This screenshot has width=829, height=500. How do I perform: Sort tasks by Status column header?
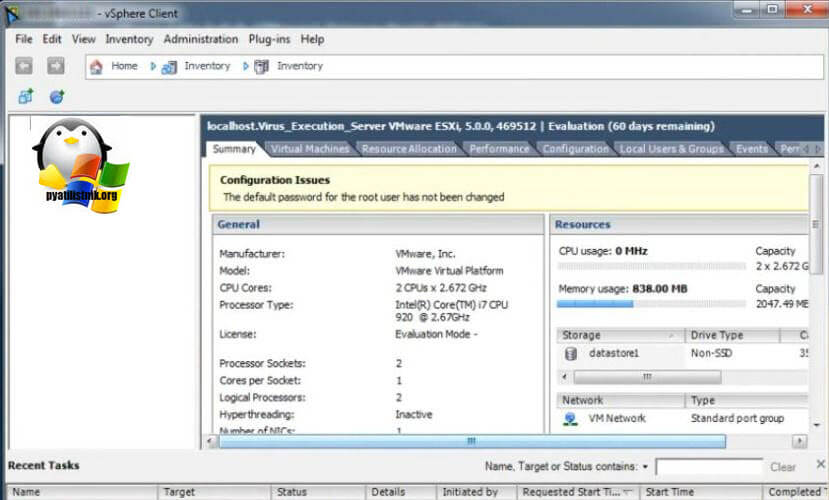(318, 492)
